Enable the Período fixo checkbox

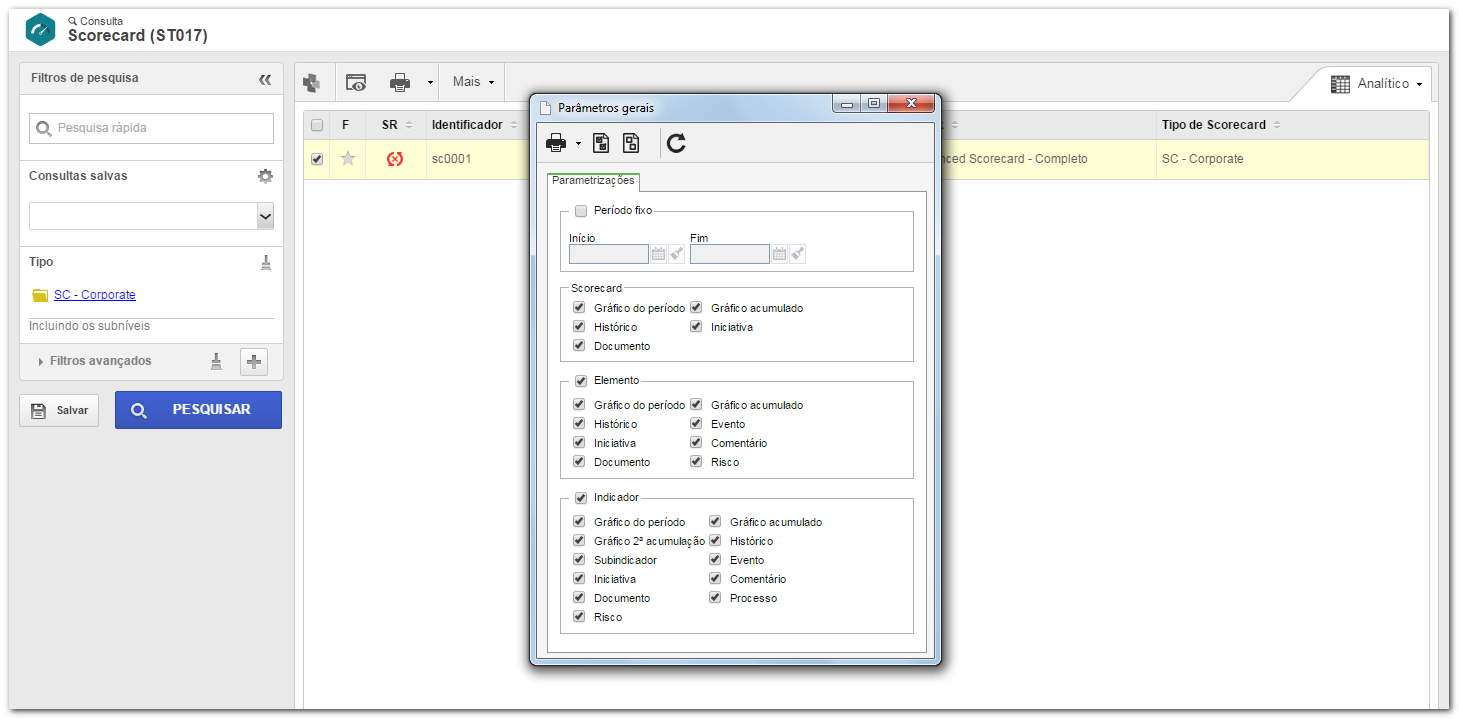(x=581, y=211)
